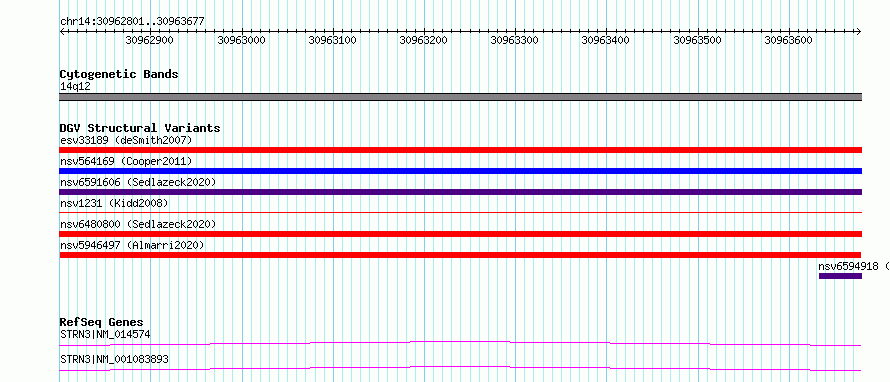Image resolution: width=890 pixels, height=382 pixels.
Task: Click the STRN3|NM_014574 gene label
Action: coord(105,335)
